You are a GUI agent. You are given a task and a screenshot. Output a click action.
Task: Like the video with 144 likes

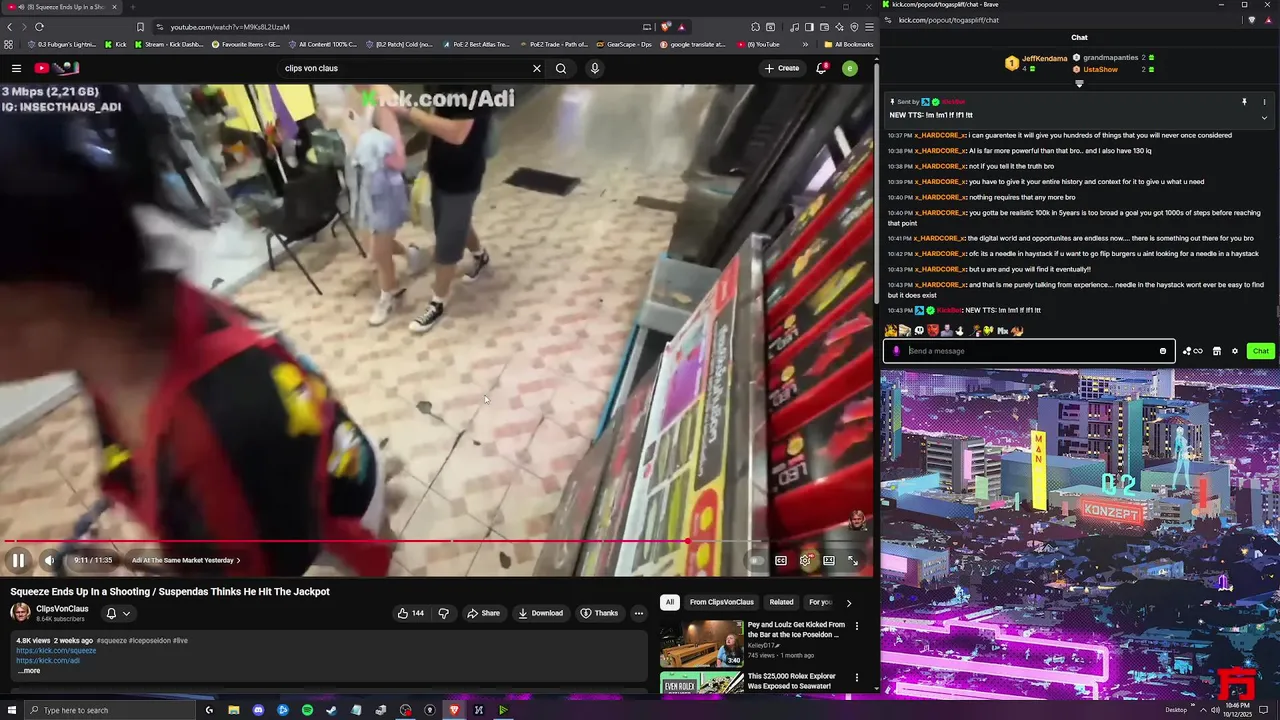(410, 613)
